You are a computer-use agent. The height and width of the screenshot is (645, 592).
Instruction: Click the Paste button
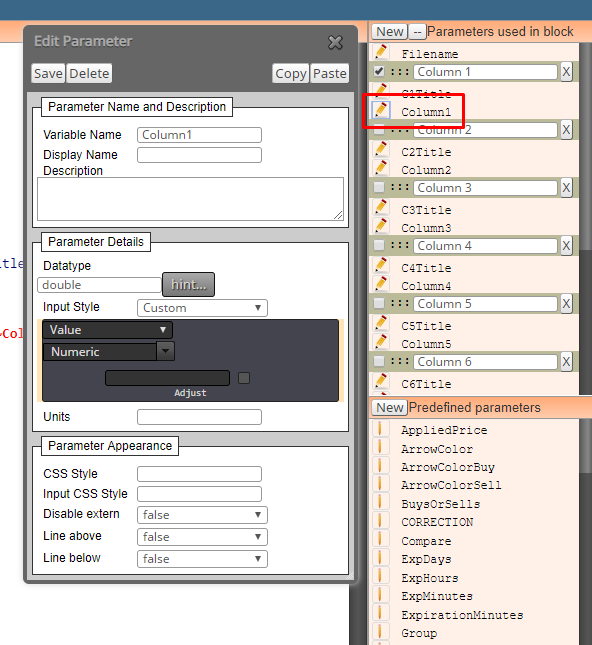tap(330, 74)
